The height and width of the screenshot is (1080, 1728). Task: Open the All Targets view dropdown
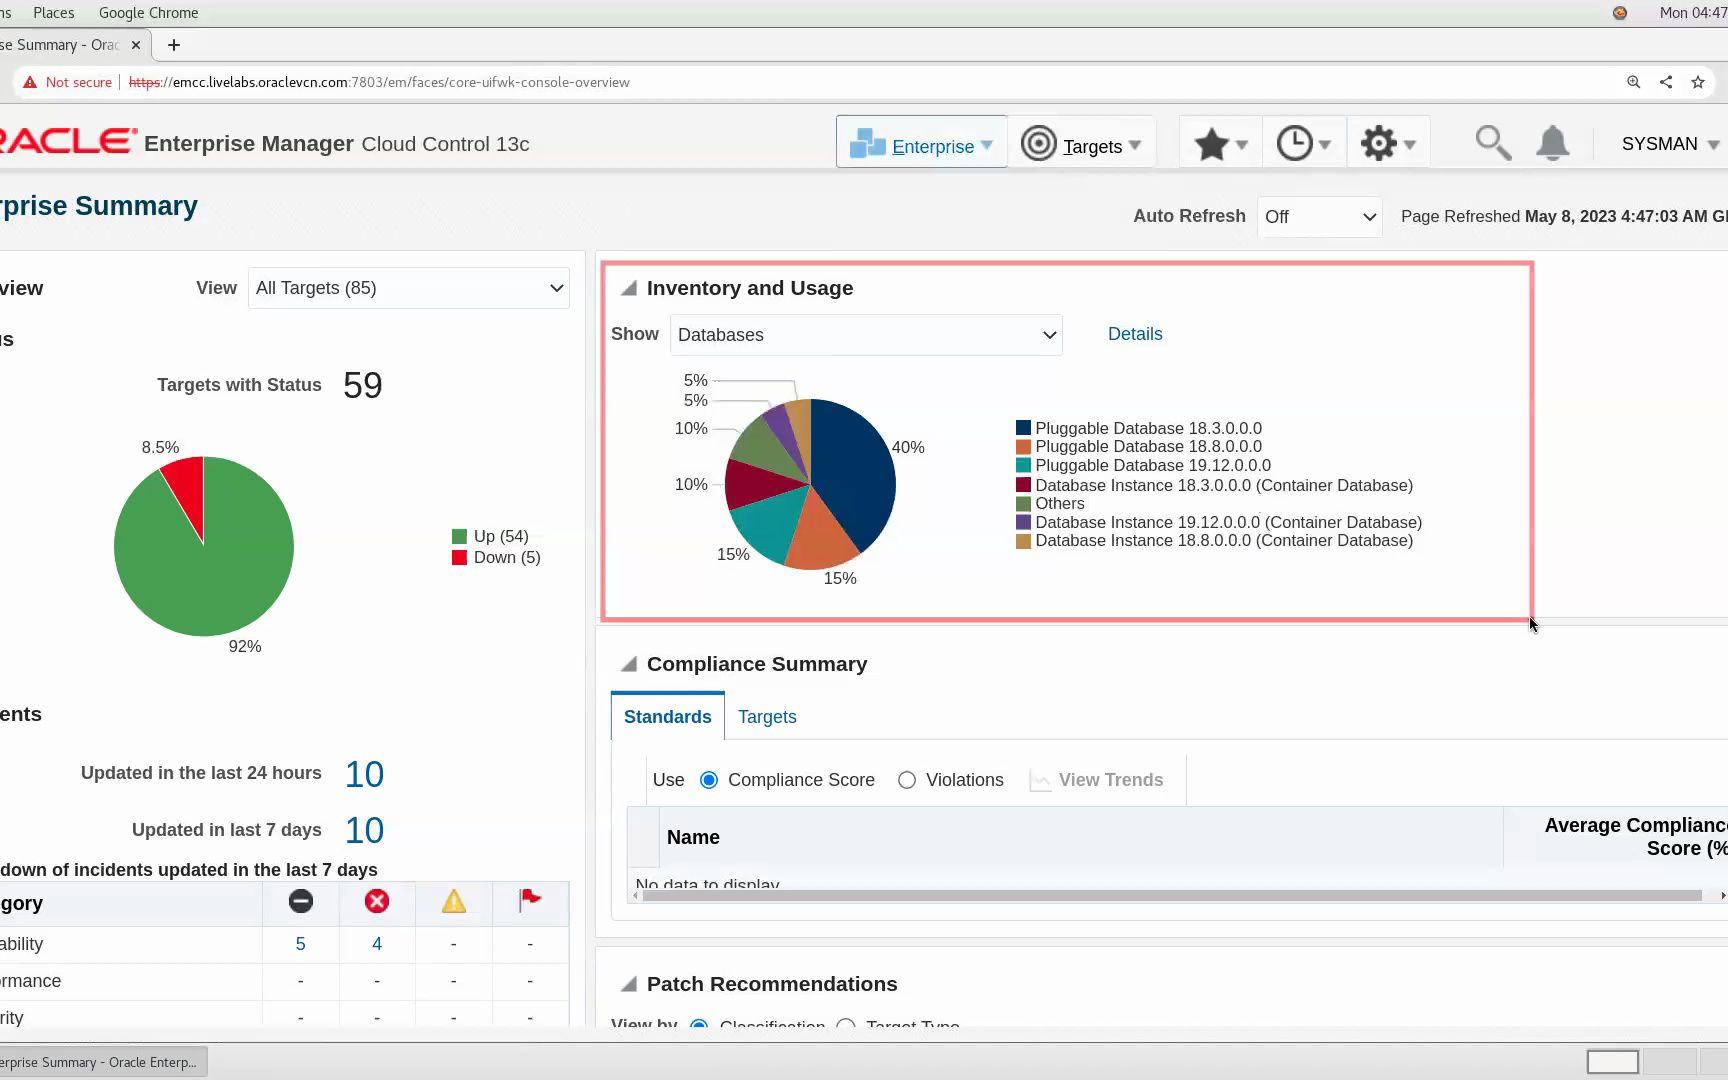[x=409, y=288]
